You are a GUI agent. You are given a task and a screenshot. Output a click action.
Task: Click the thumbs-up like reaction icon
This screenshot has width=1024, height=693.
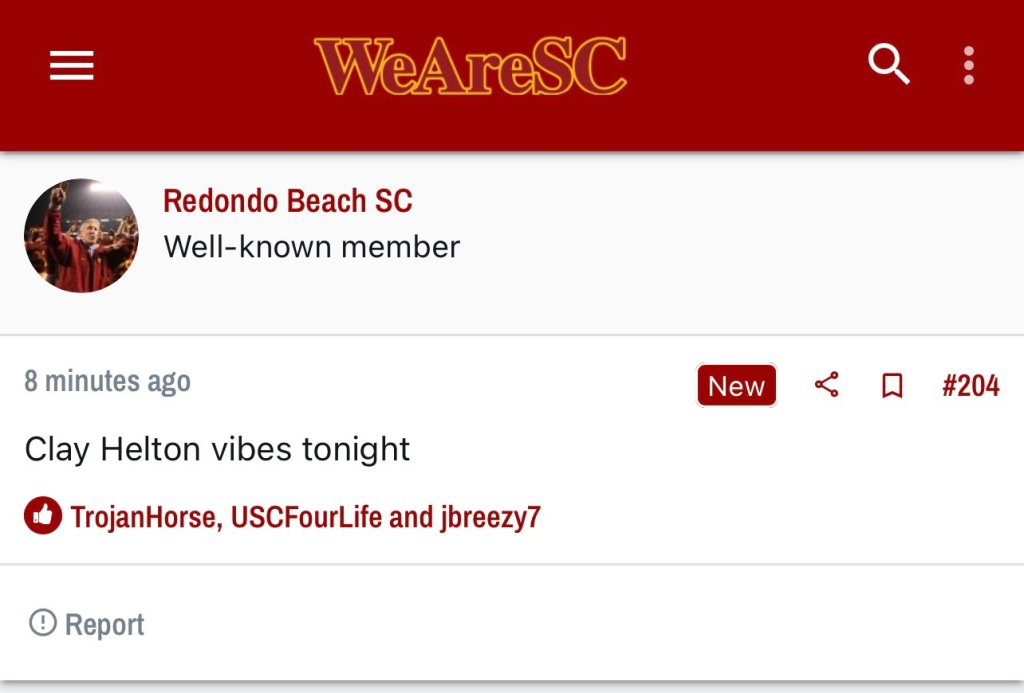pos(43,516)
